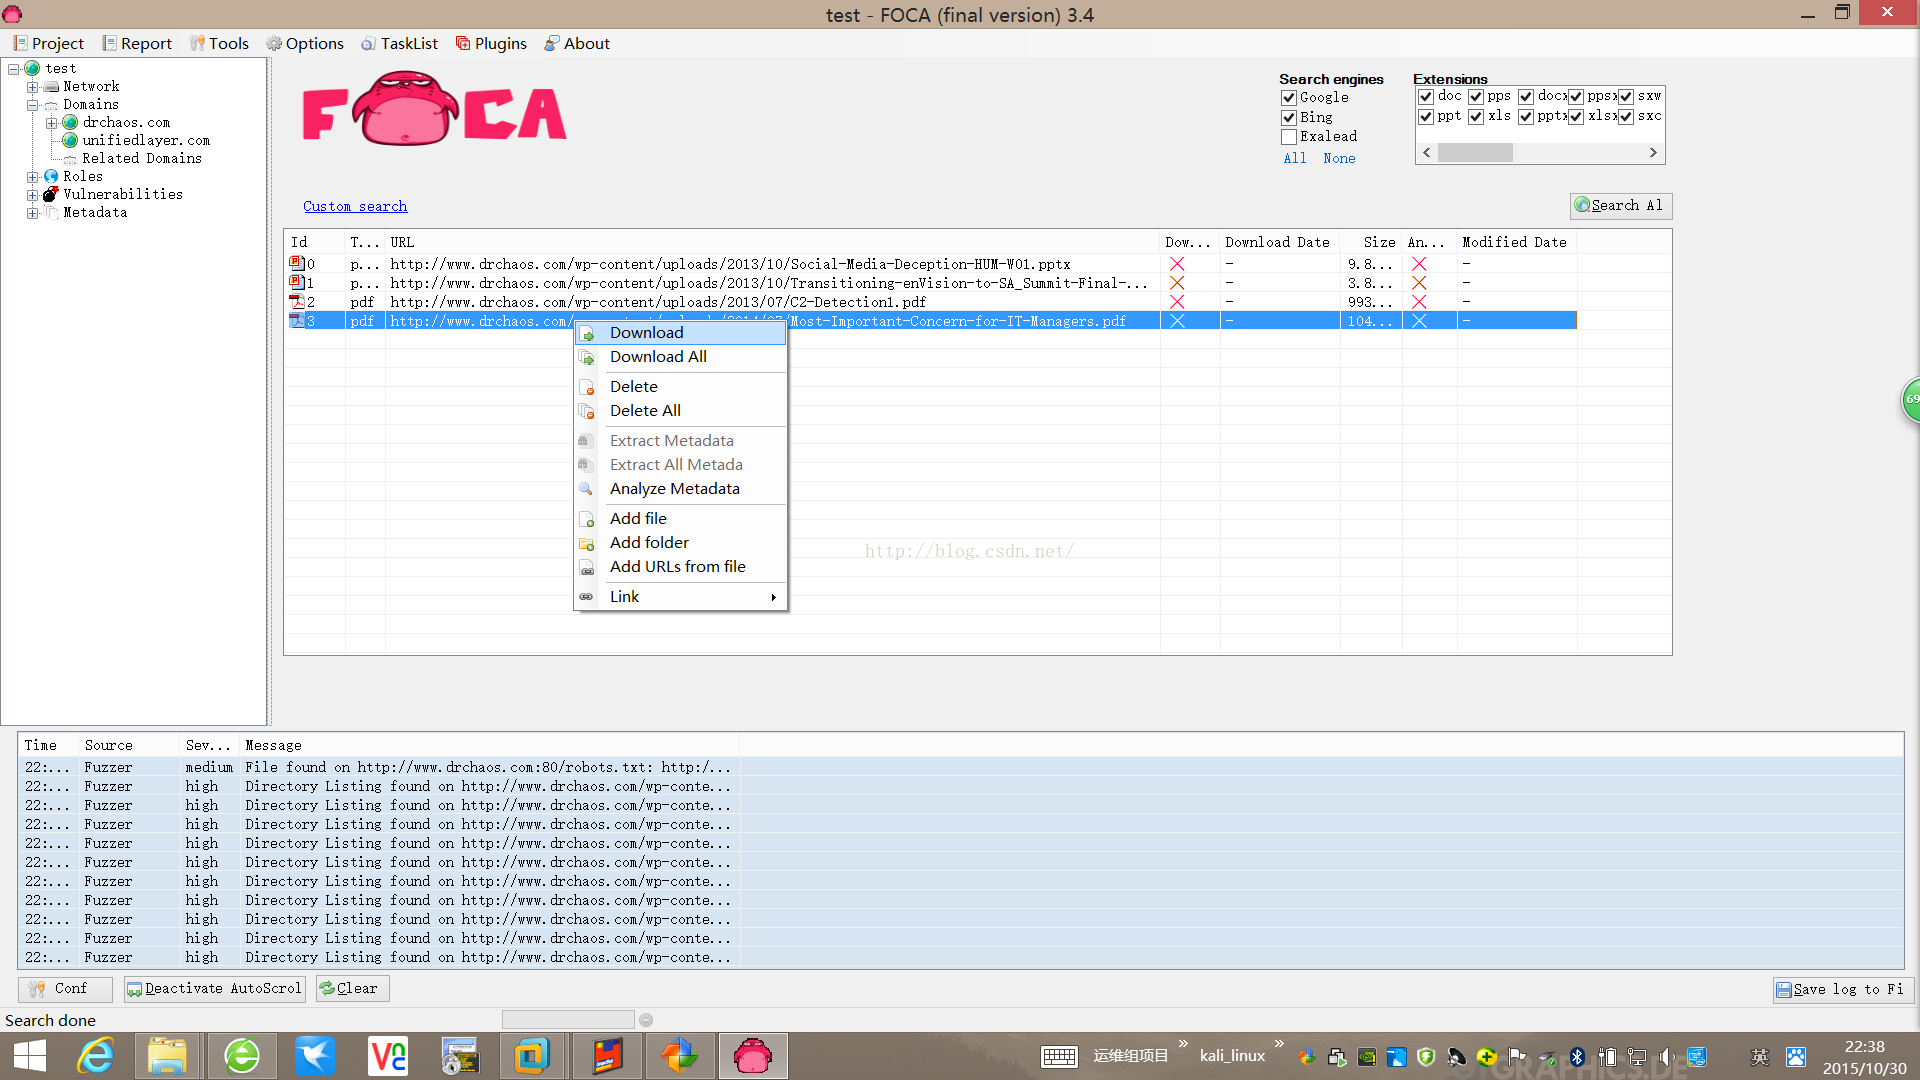Expand the Metadata tree node

[x=32, y=213]
